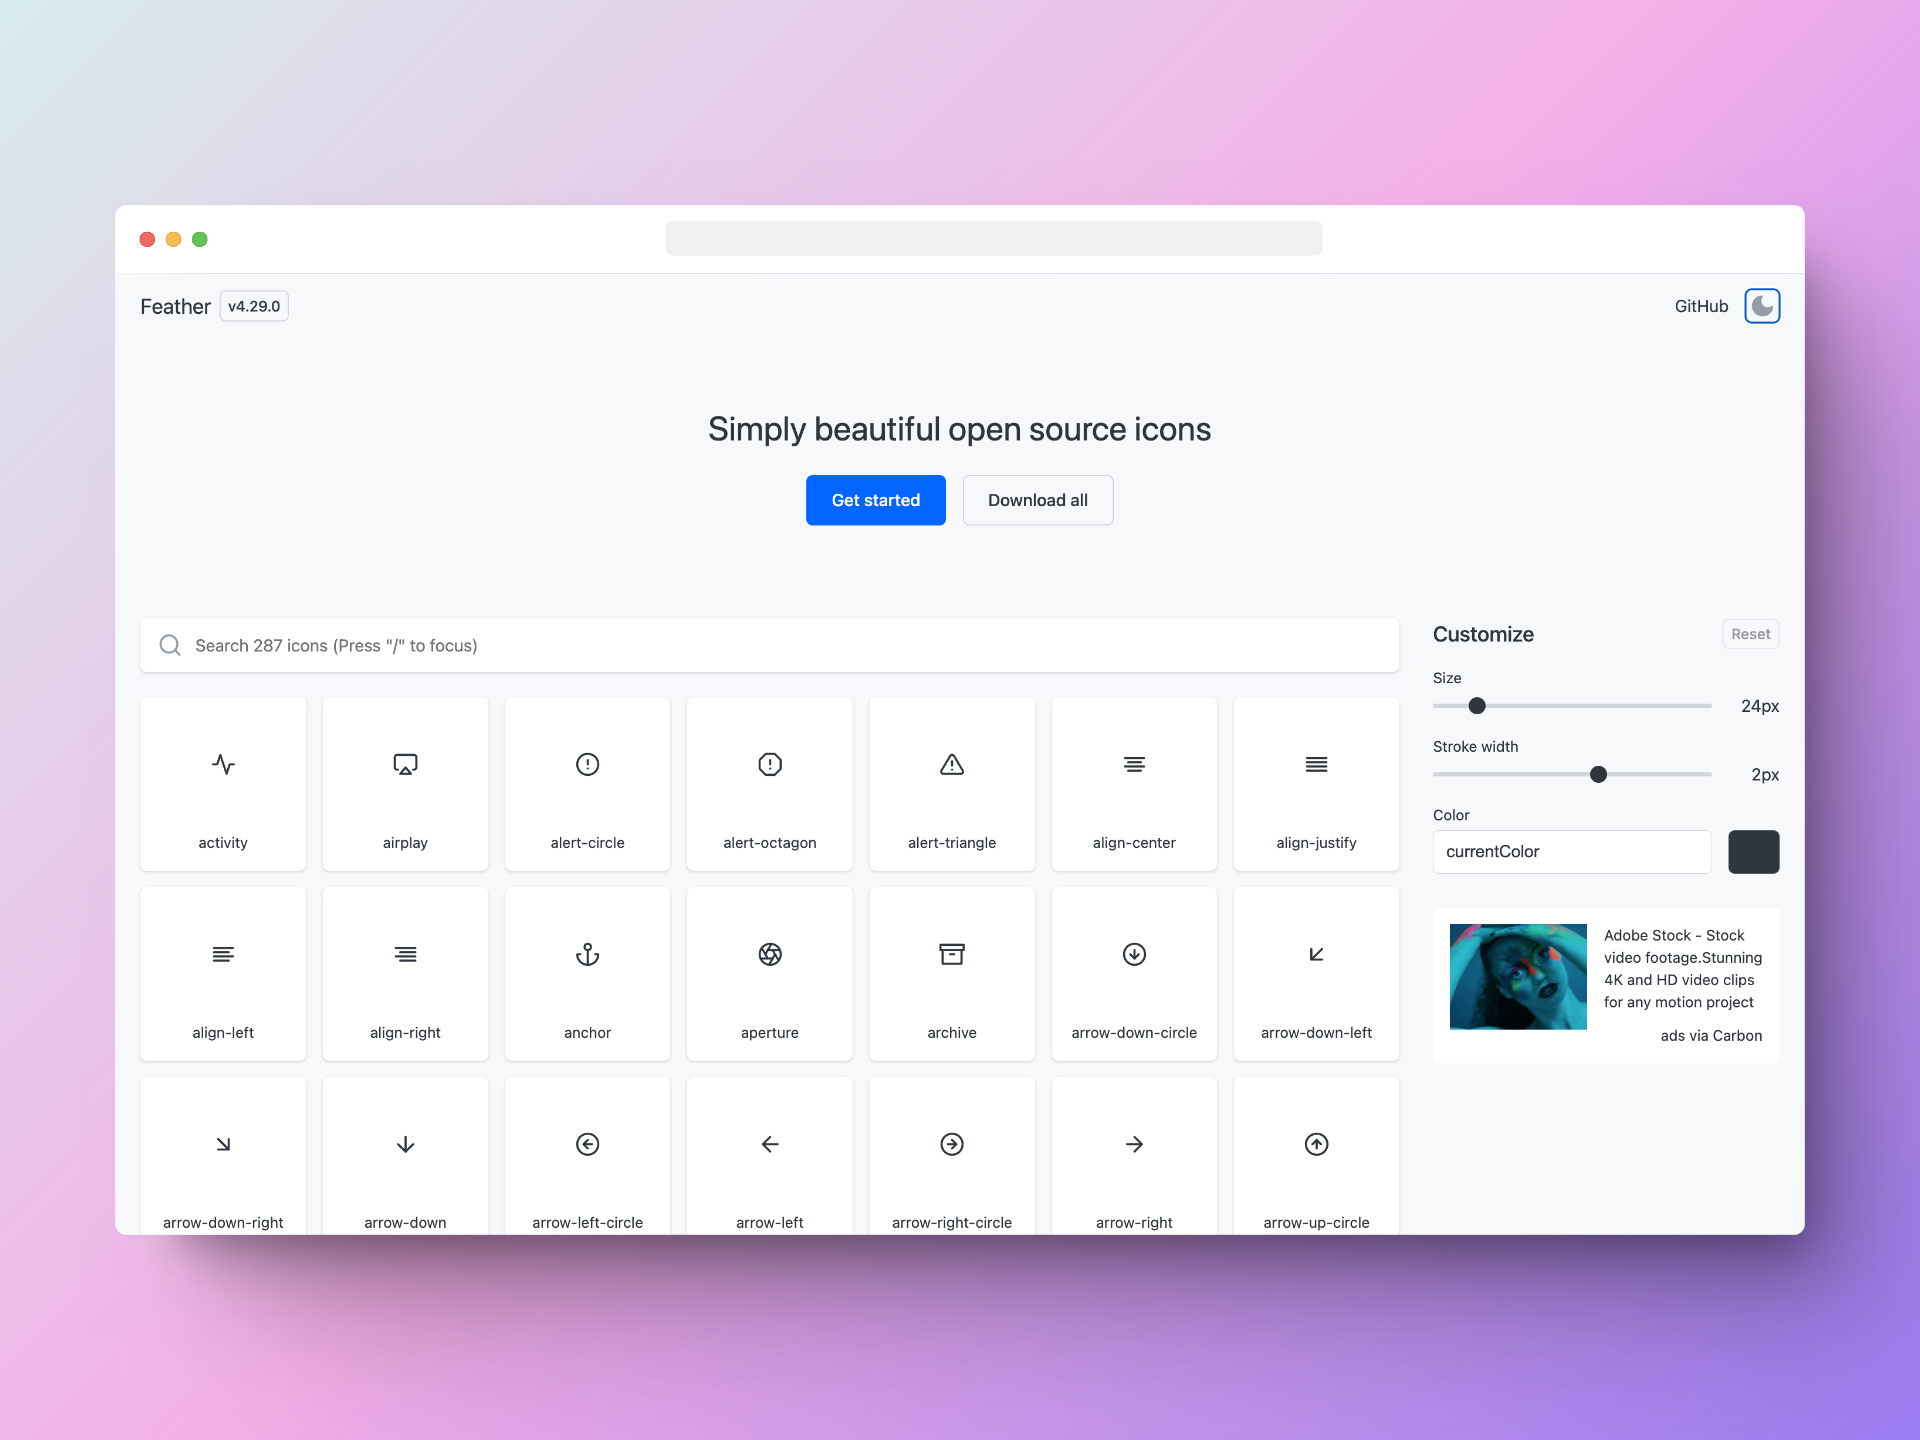Adjust the Size slider
The width and height of the screenshot is (1920, 1440).
tap(1475, 705)
